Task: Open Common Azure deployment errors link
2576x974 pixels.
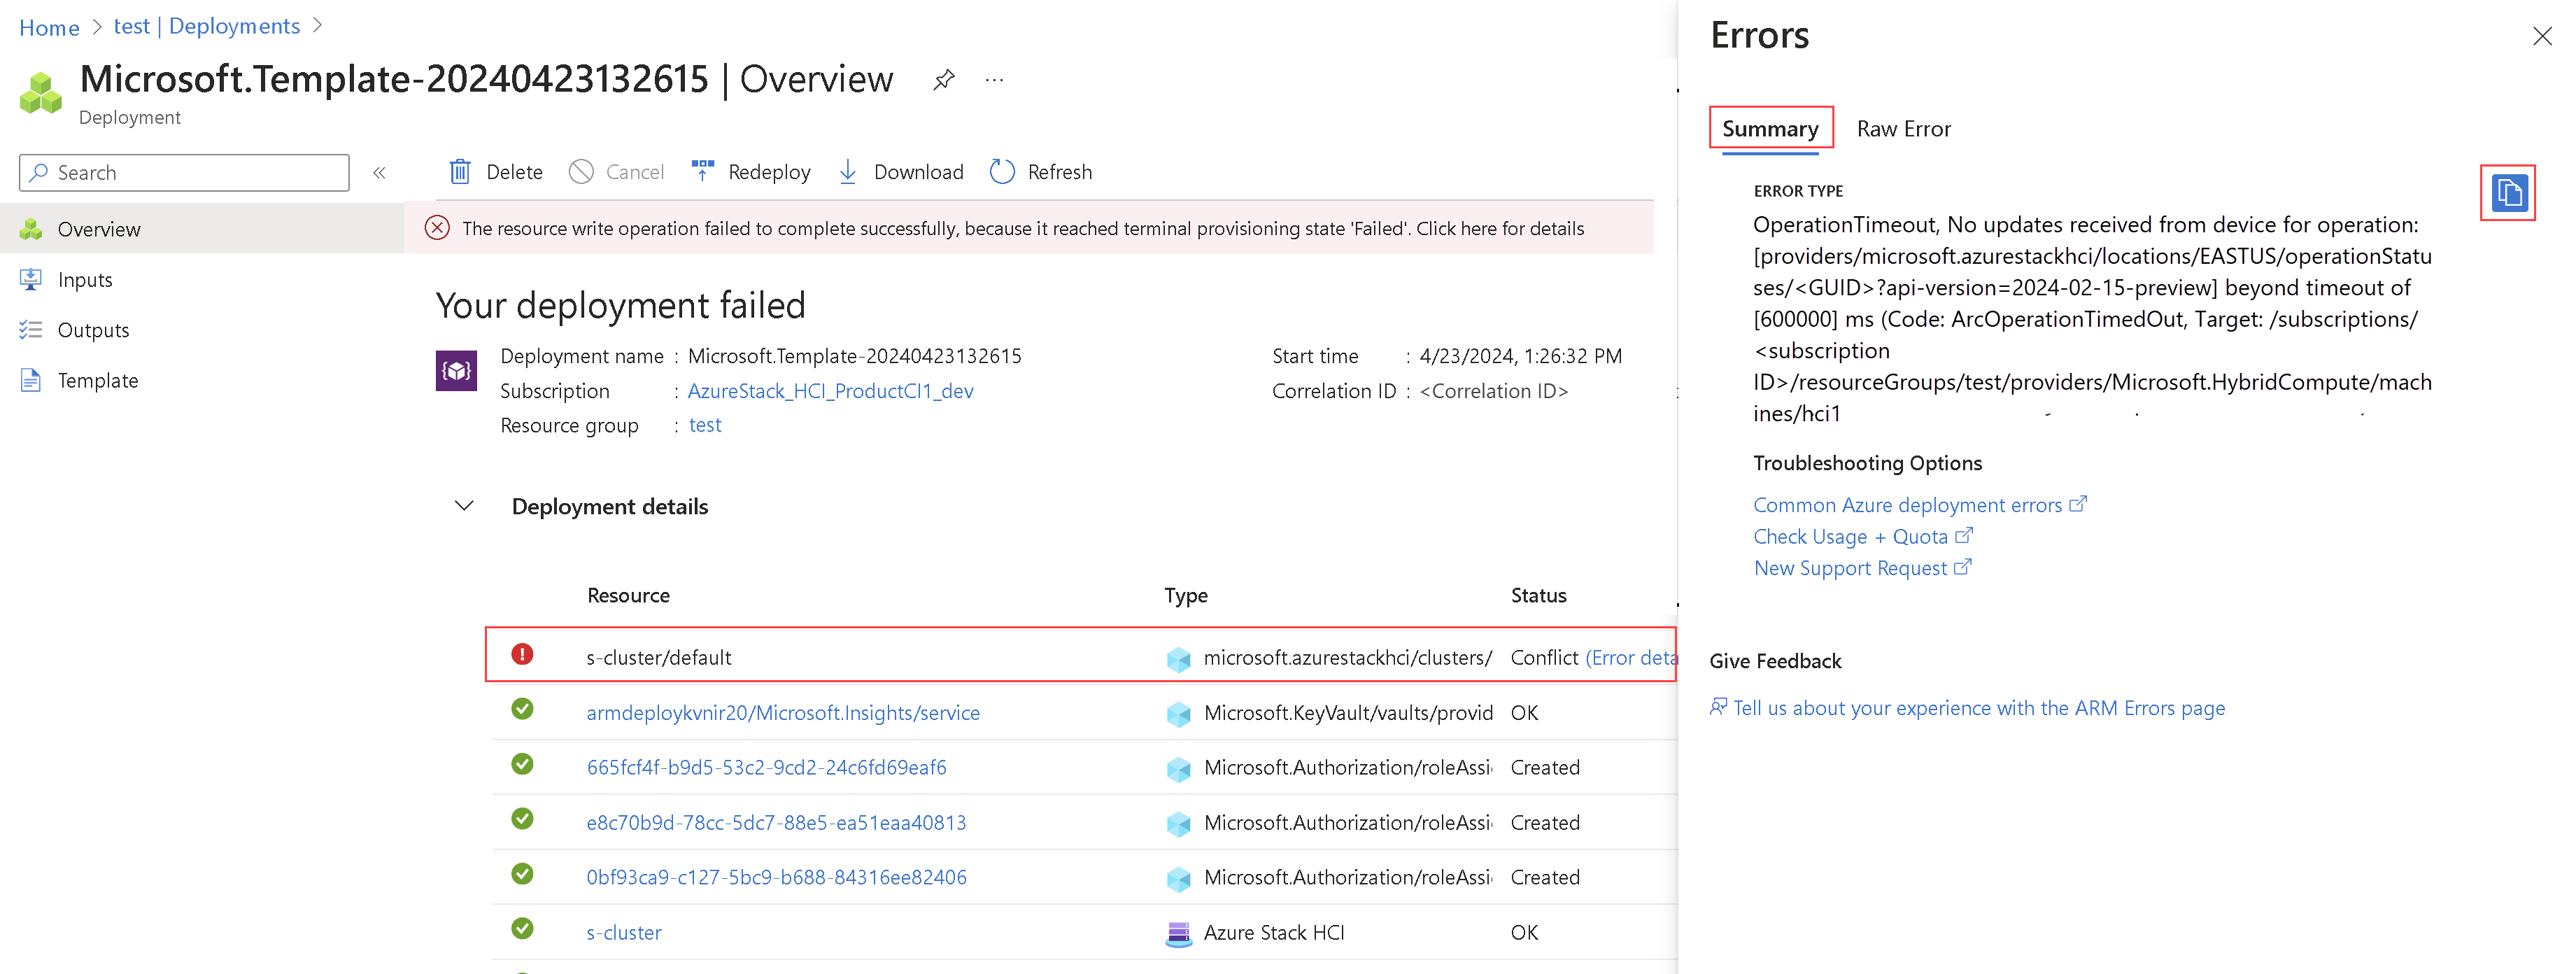Action: 1908,506
